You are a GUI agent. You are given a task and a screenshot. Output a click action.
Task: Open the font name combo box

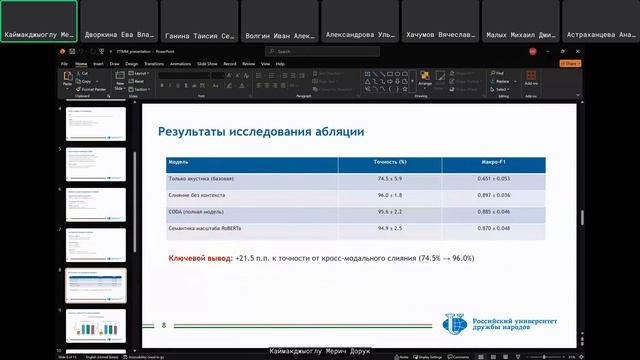click(x=183, y=76)
